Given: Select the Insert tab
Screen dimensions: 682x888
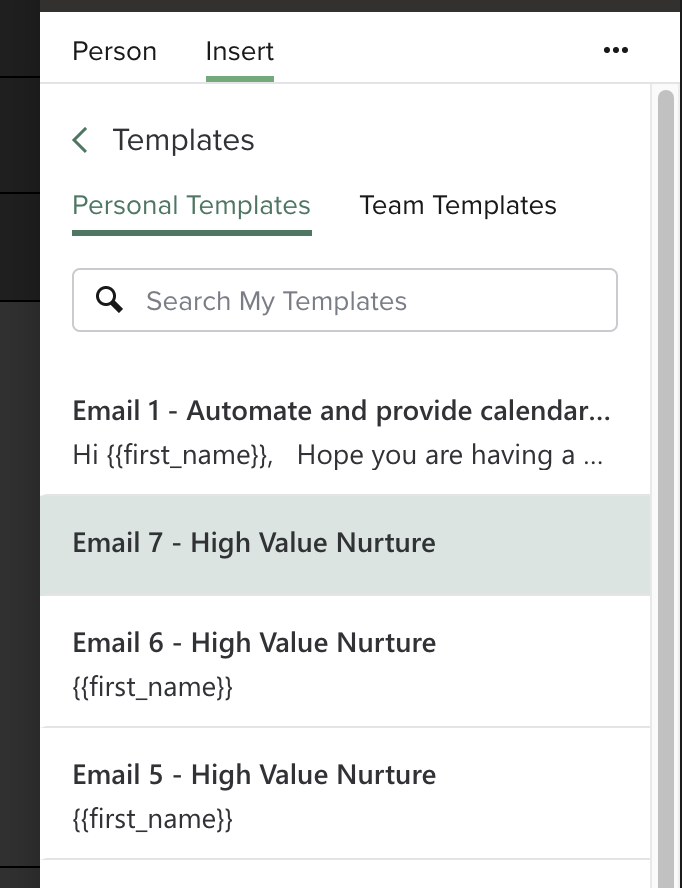Looking at the screenshot, I should tap(239, 50).
